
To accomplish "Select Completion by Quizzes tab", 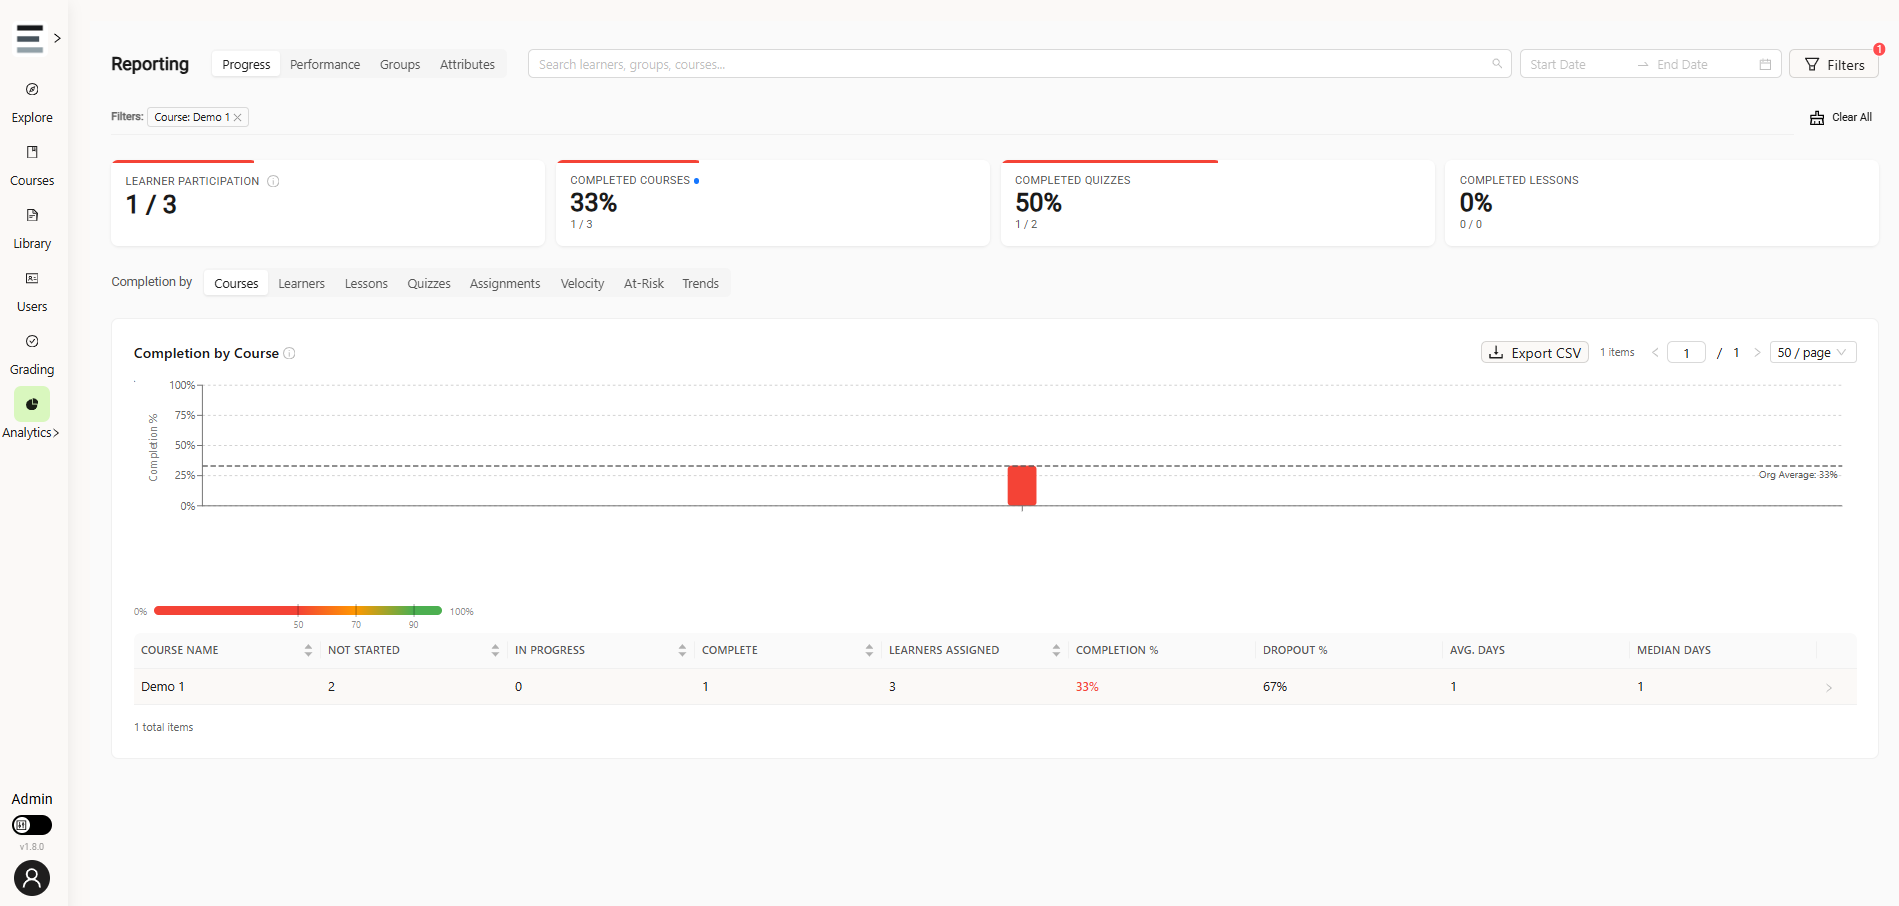I will [x=429, y=283].
